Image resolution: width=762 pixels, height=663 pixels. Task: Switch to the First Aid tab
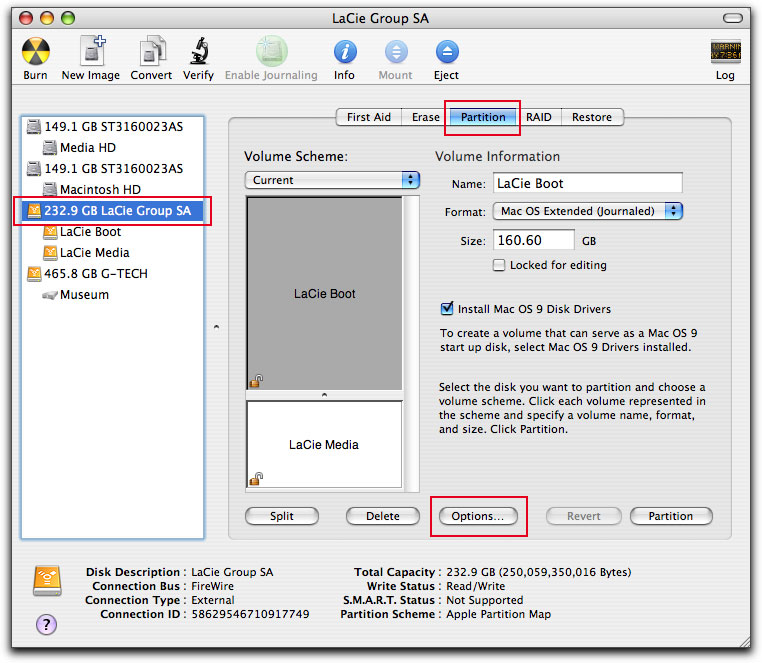(368, 117)
